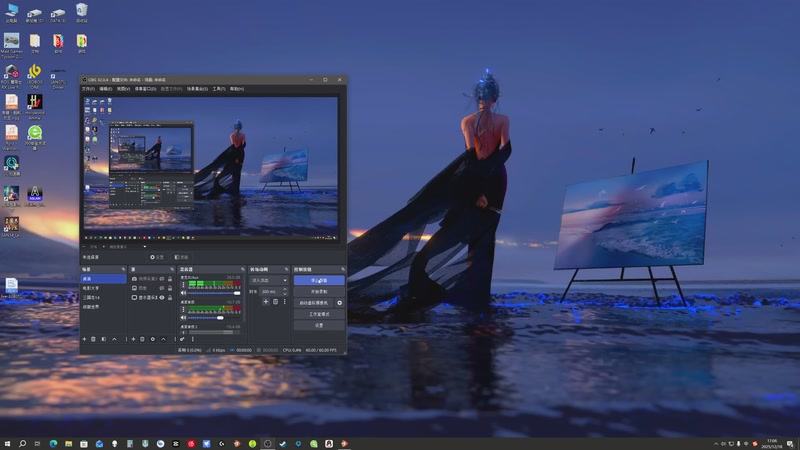Screen dimensions: 800x450
Task: Open 帮助(H) menu
Action: pos(237,89)
